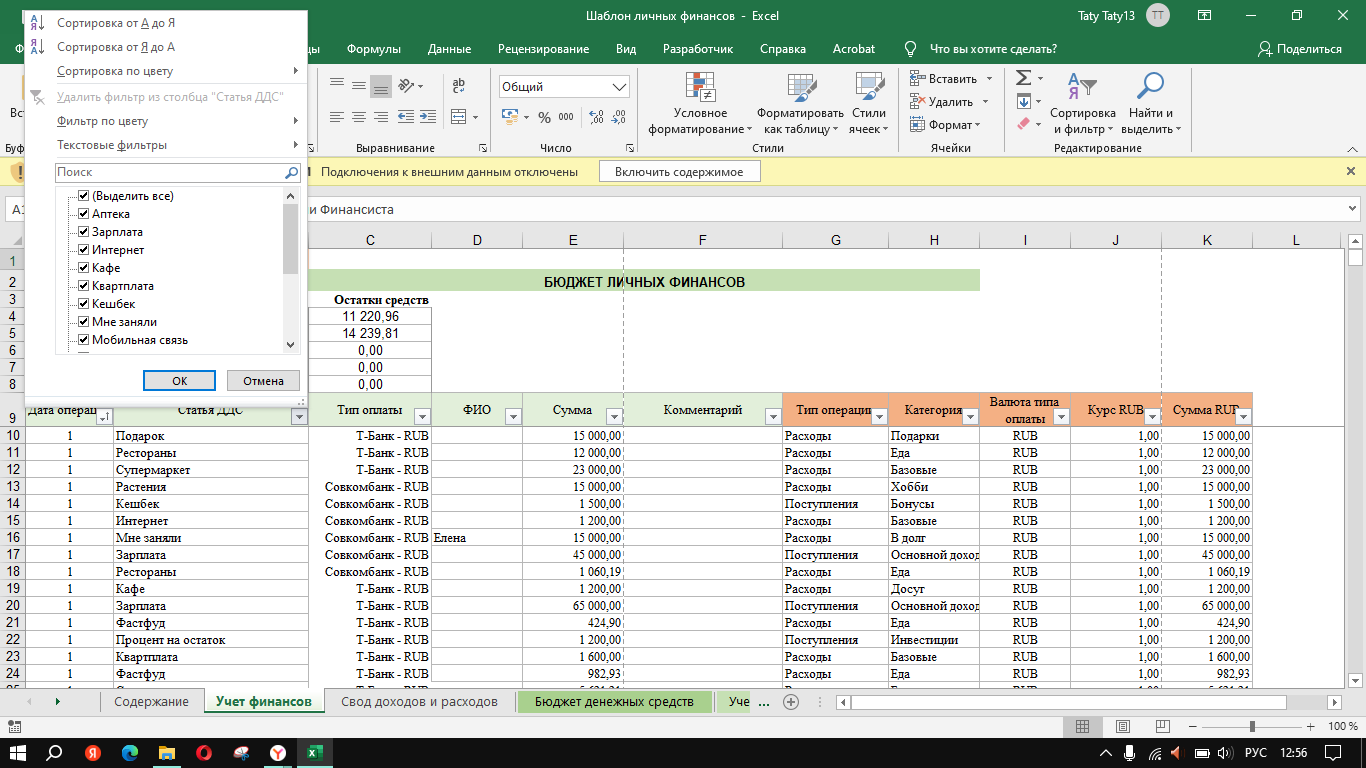Open Opera browser from taskbar

(203, 753)
